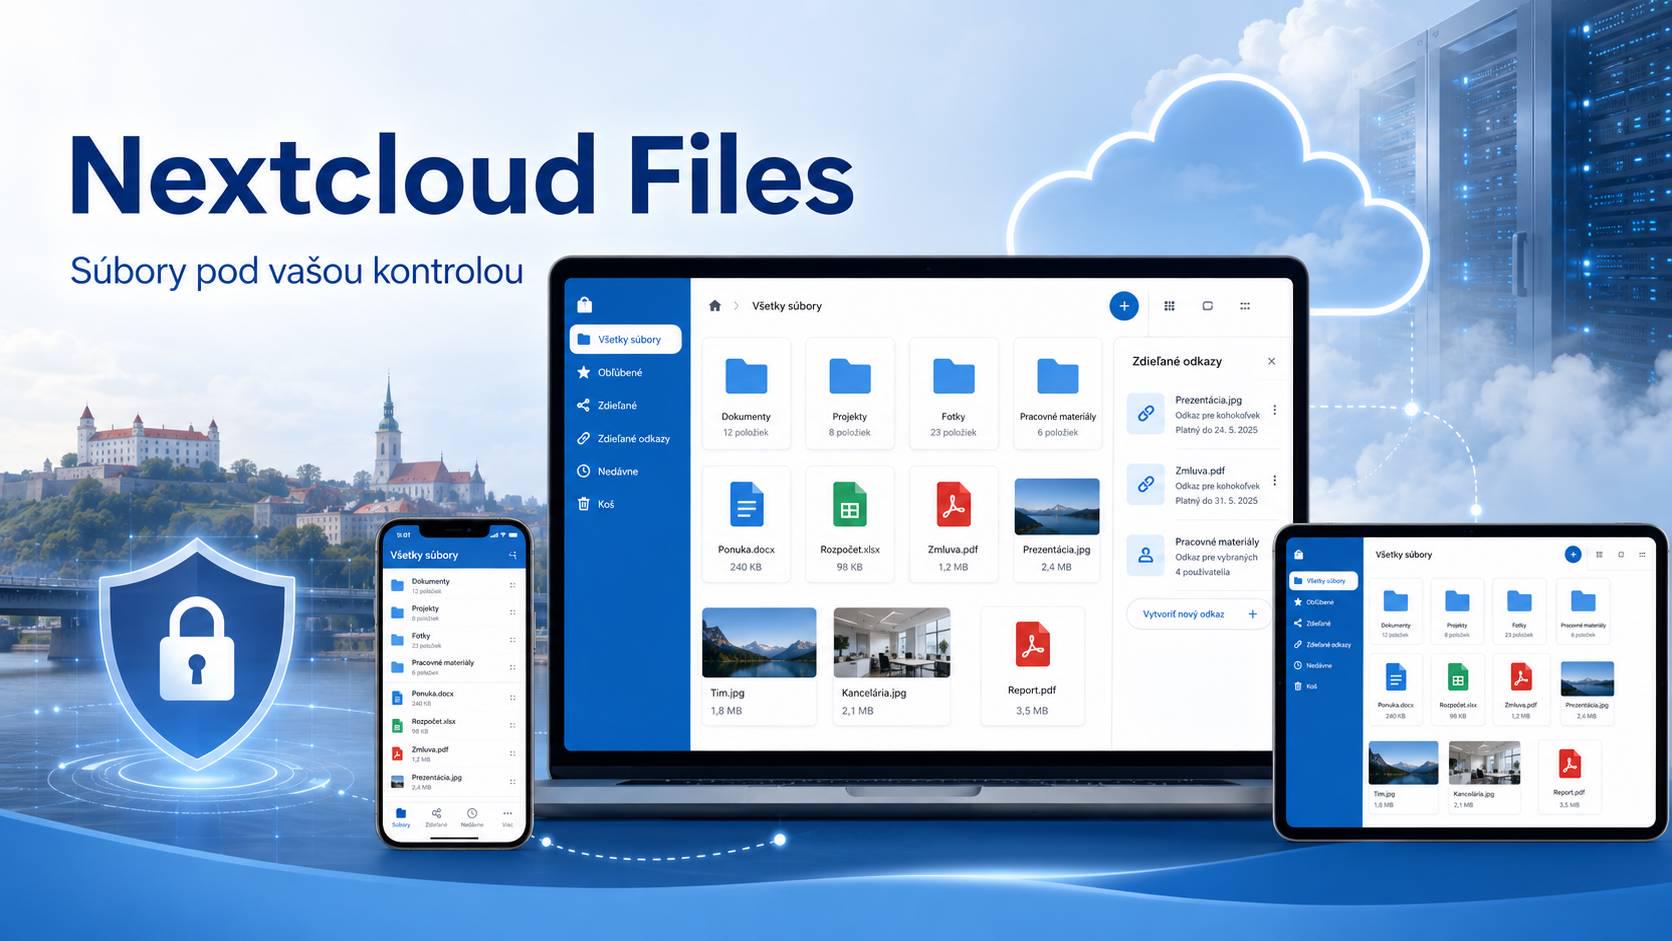1672x941 pixels.
Task: Open the more options dots on the laptop toolbar
Action: [1245, 306]
